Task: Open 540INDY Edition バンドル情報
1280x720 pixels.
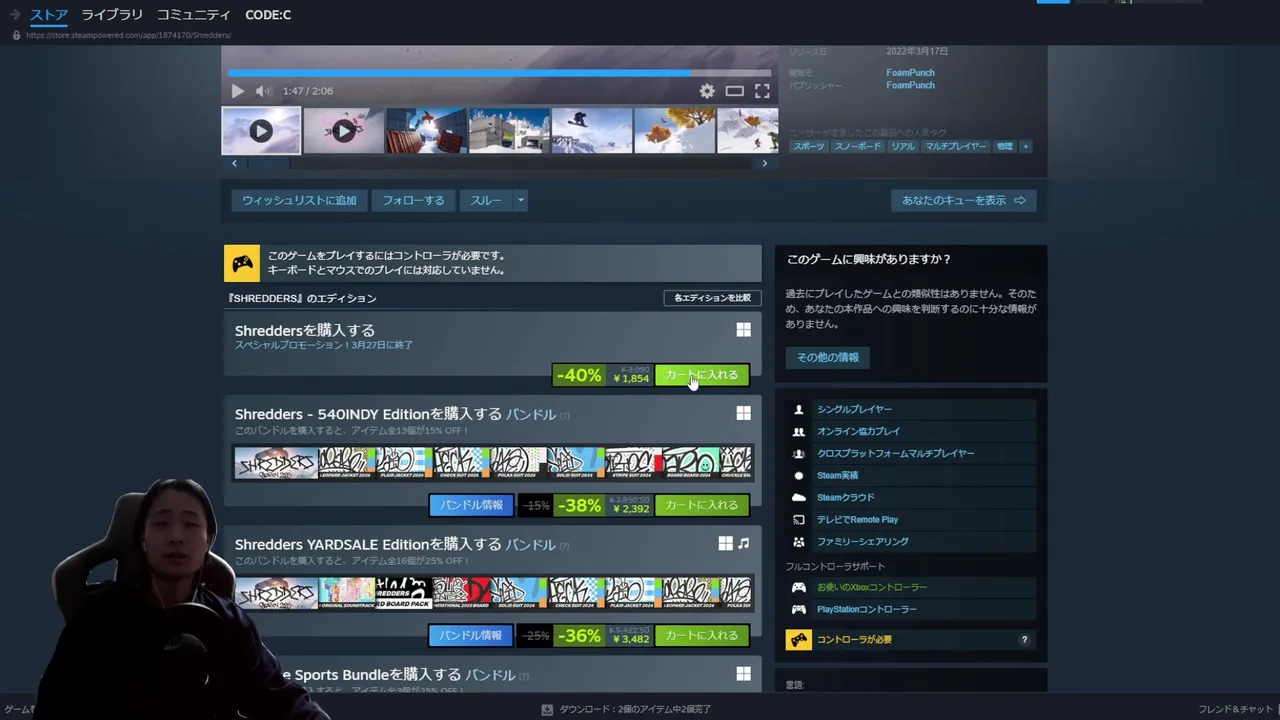Action: 471,505
